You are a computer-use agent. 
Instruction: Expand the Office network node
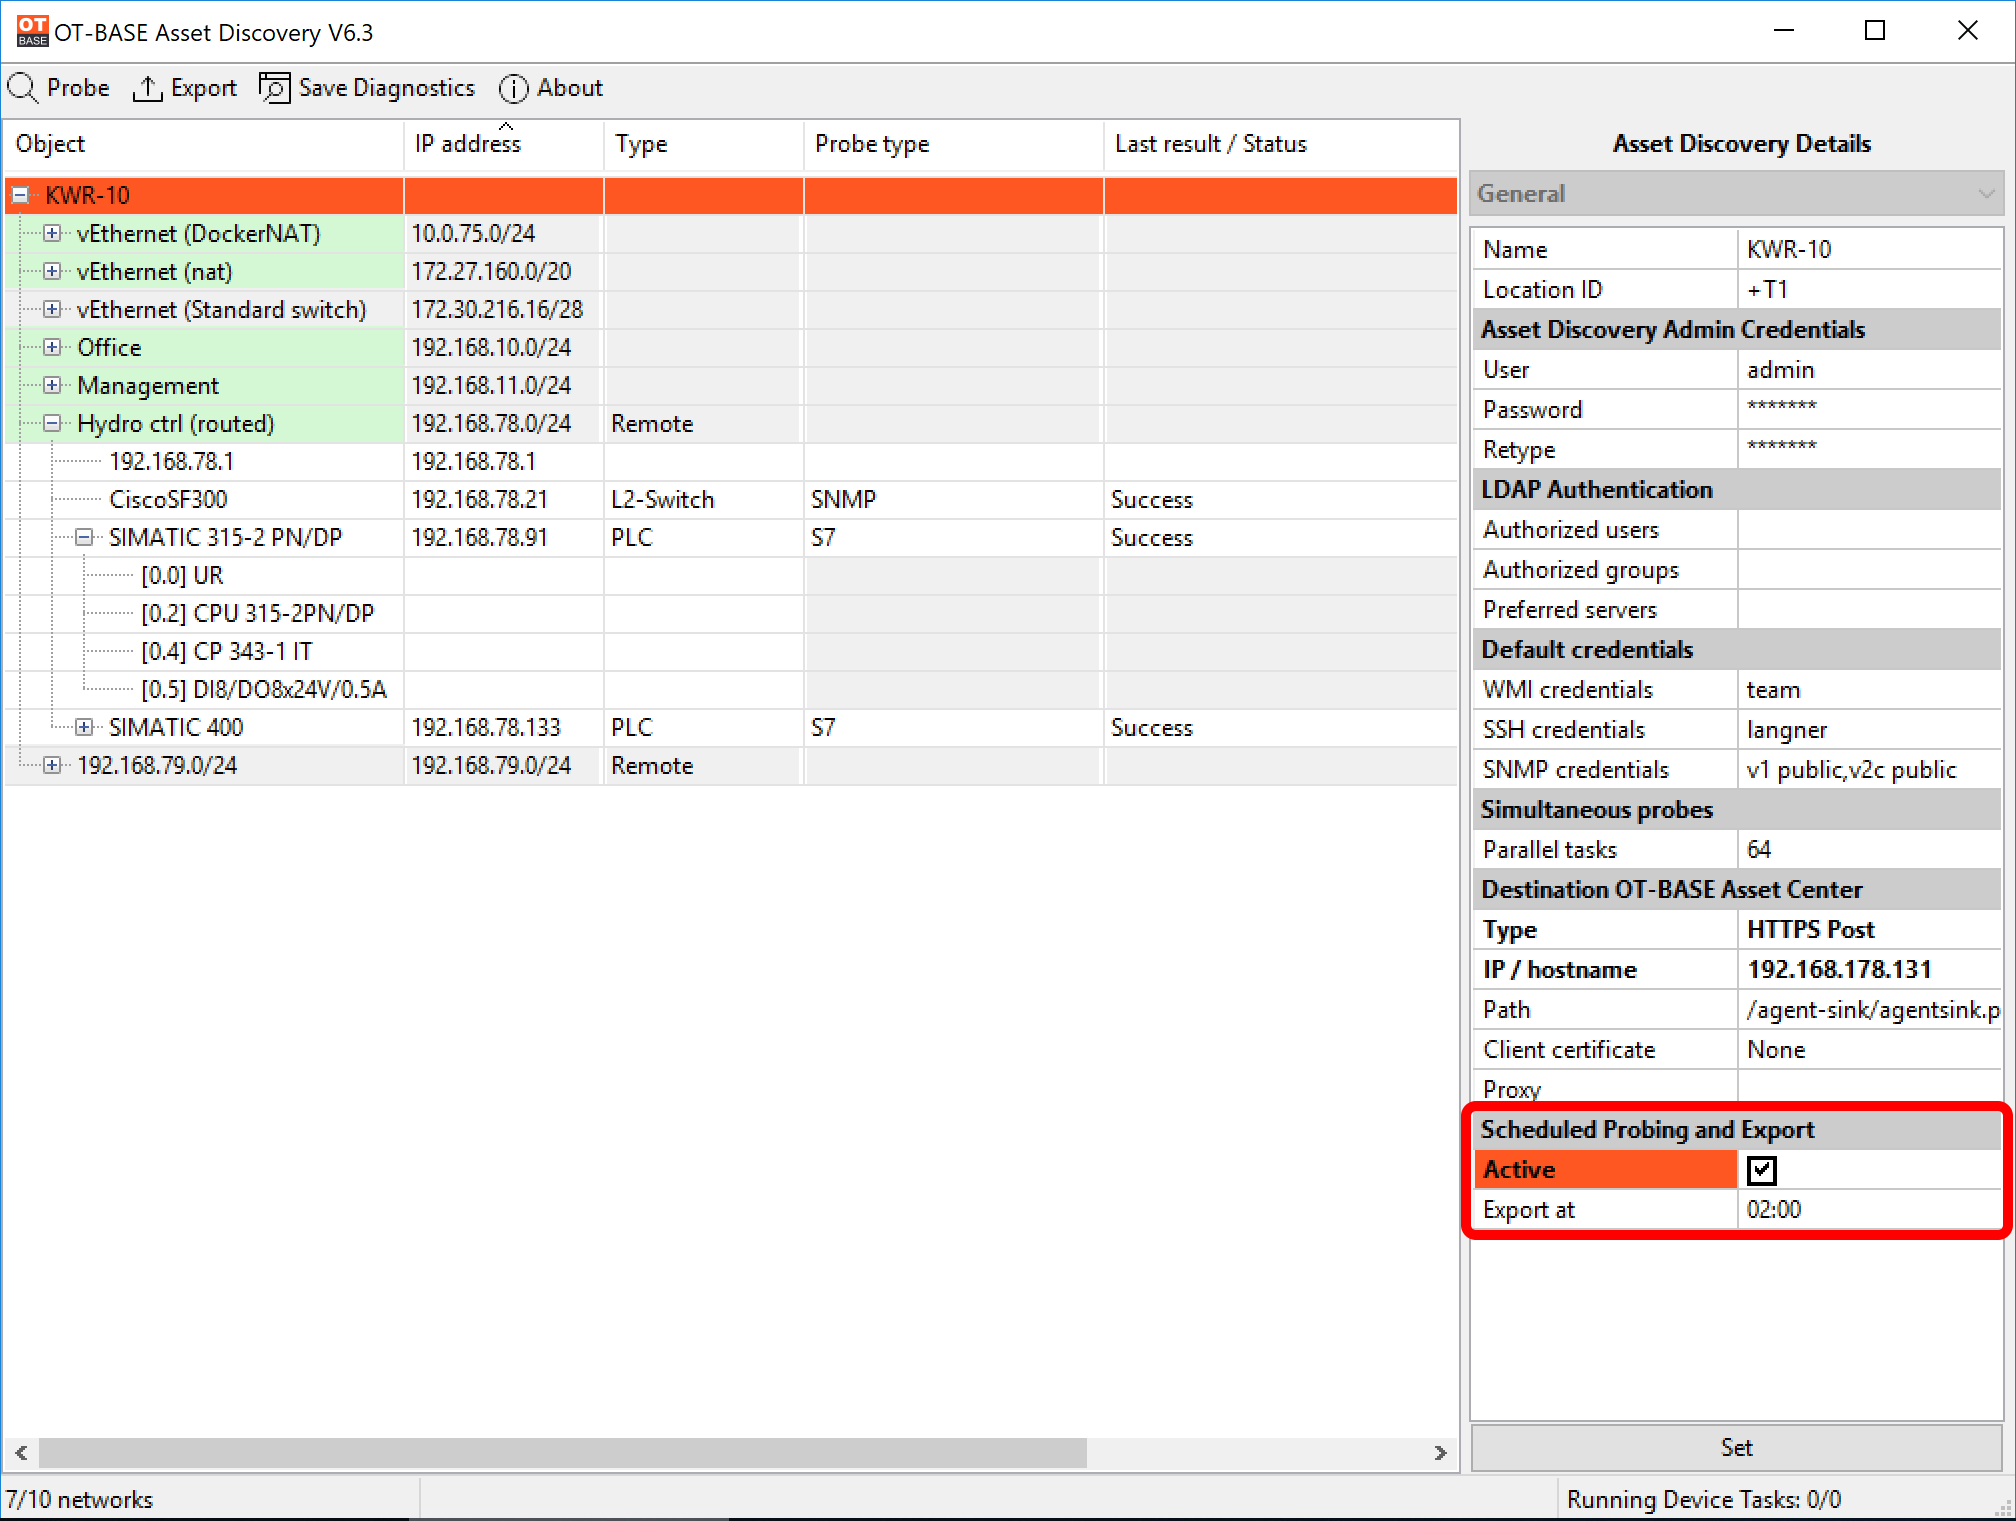[52, 347]
